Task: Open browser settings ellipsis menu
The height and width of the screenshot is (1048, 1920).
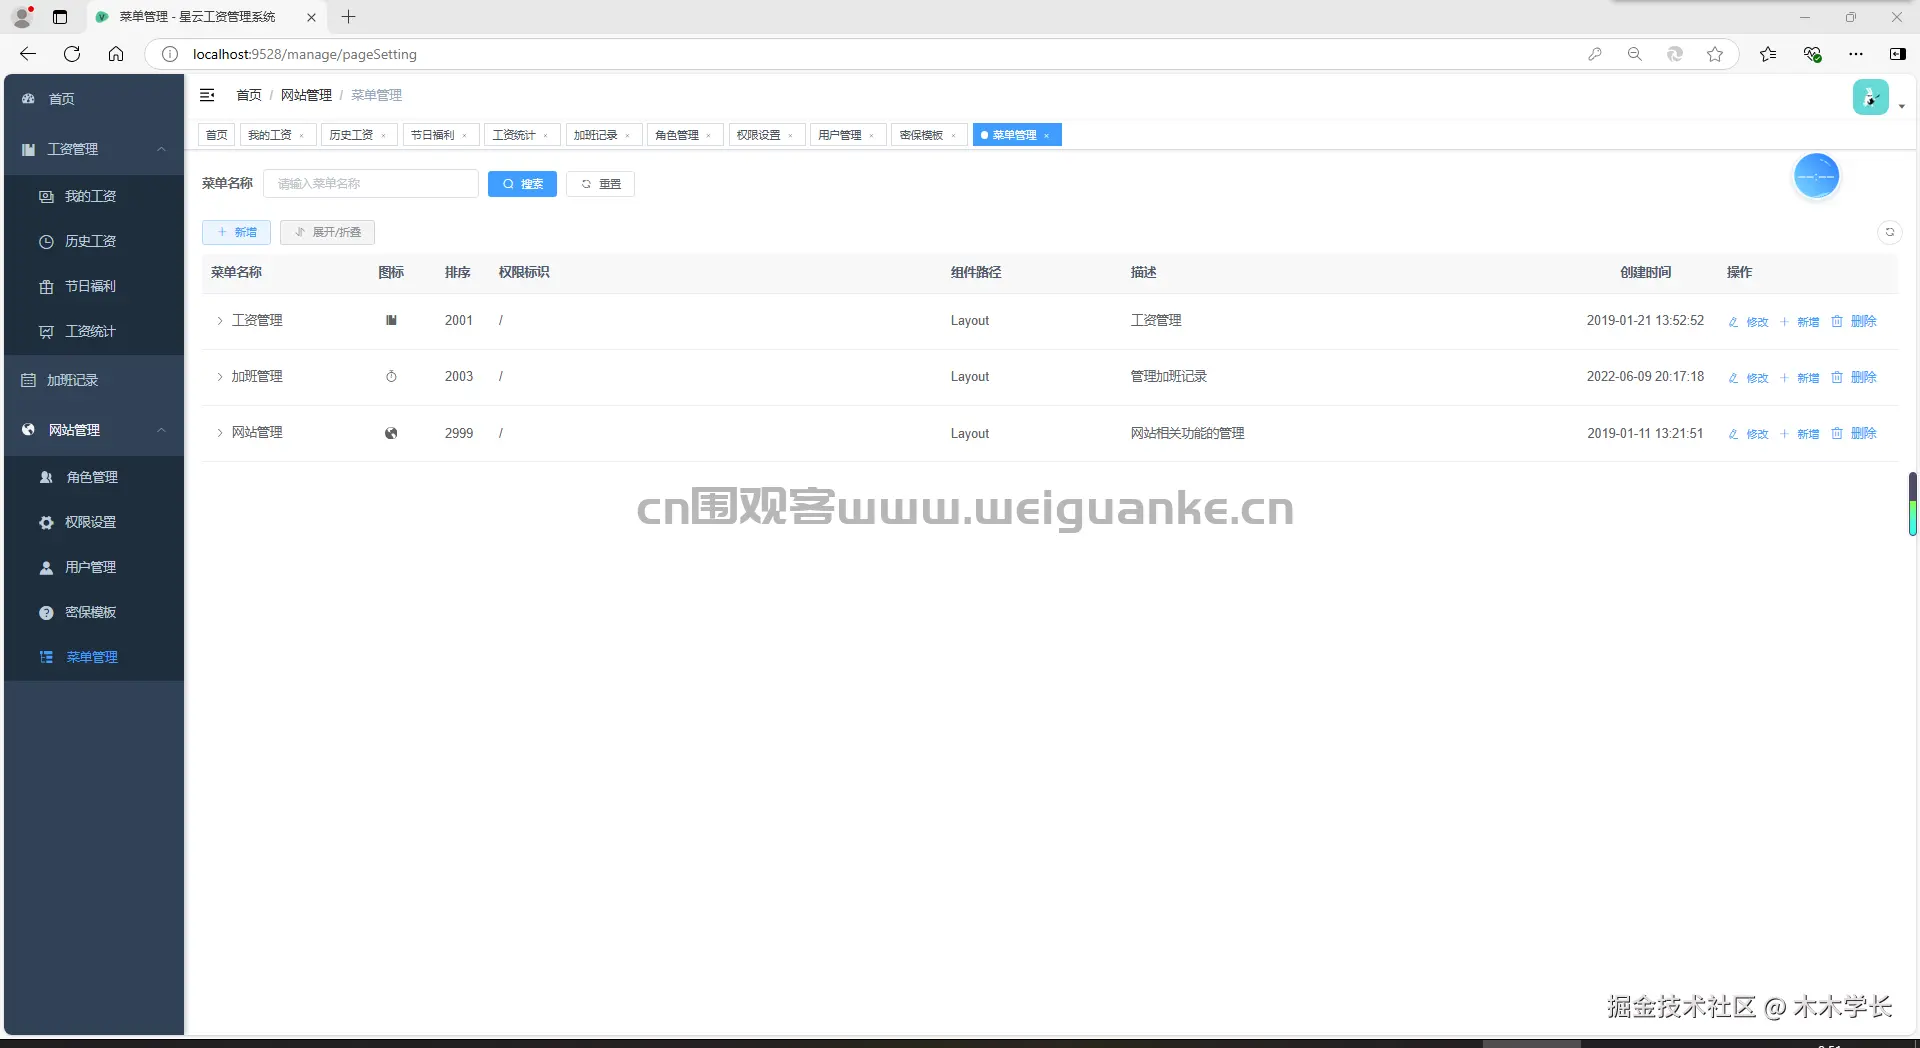Action: (x=1856, y=54)
